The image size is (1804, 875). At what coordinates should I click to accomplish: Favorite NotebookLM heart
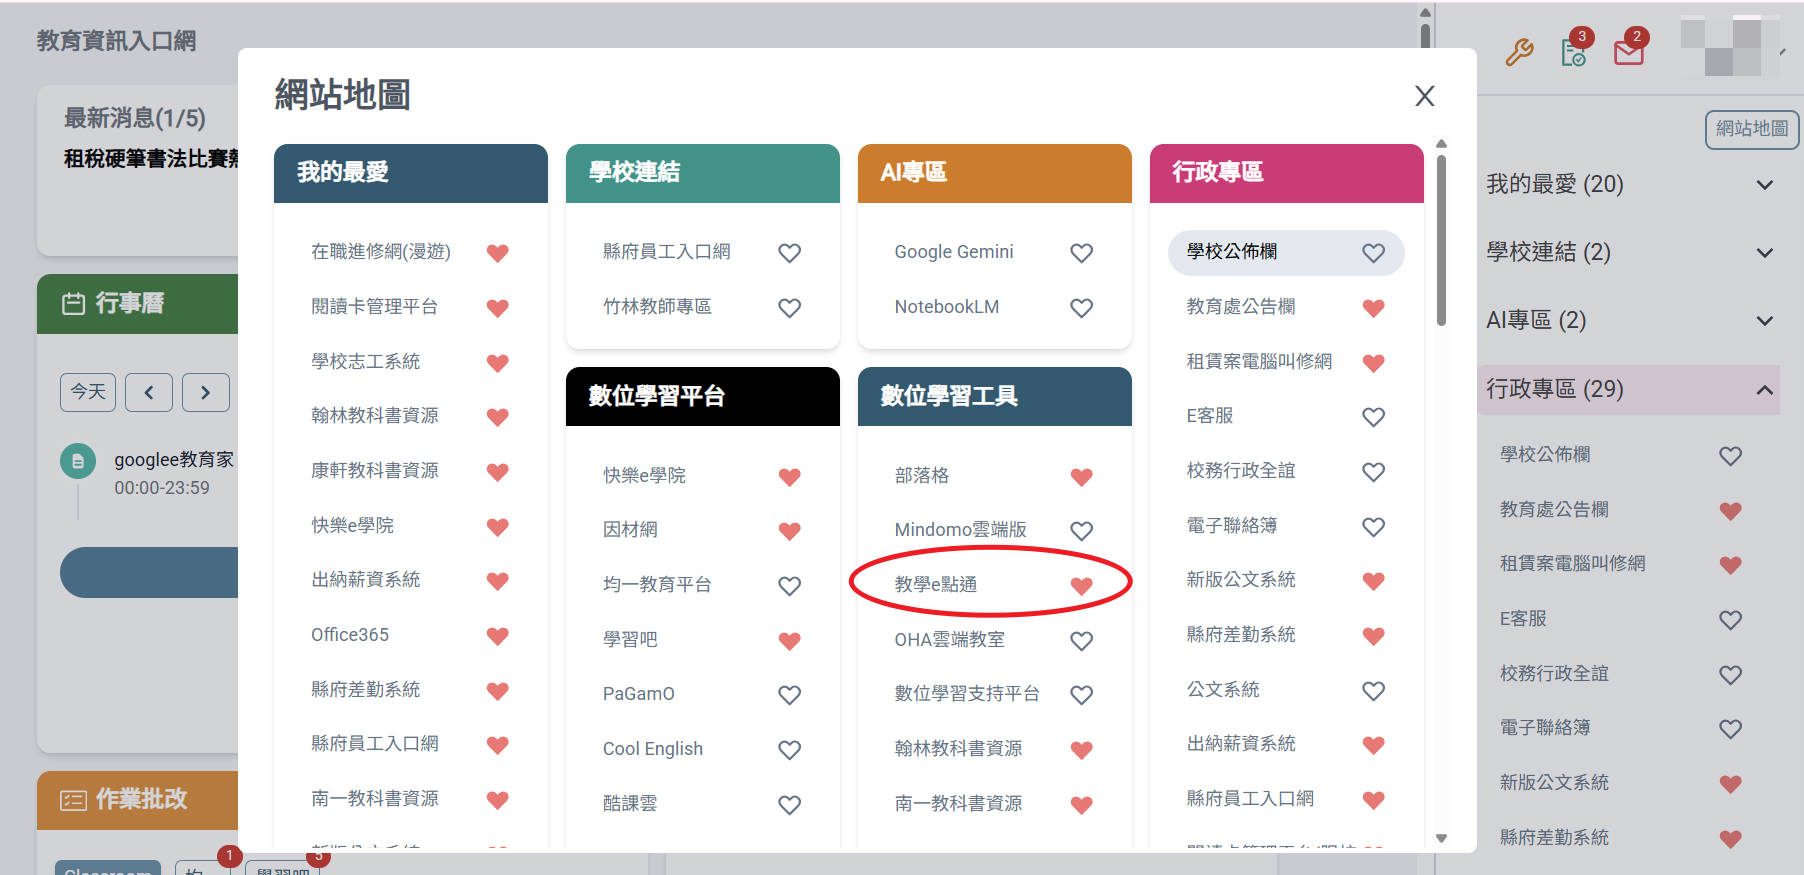point(1082,308)
